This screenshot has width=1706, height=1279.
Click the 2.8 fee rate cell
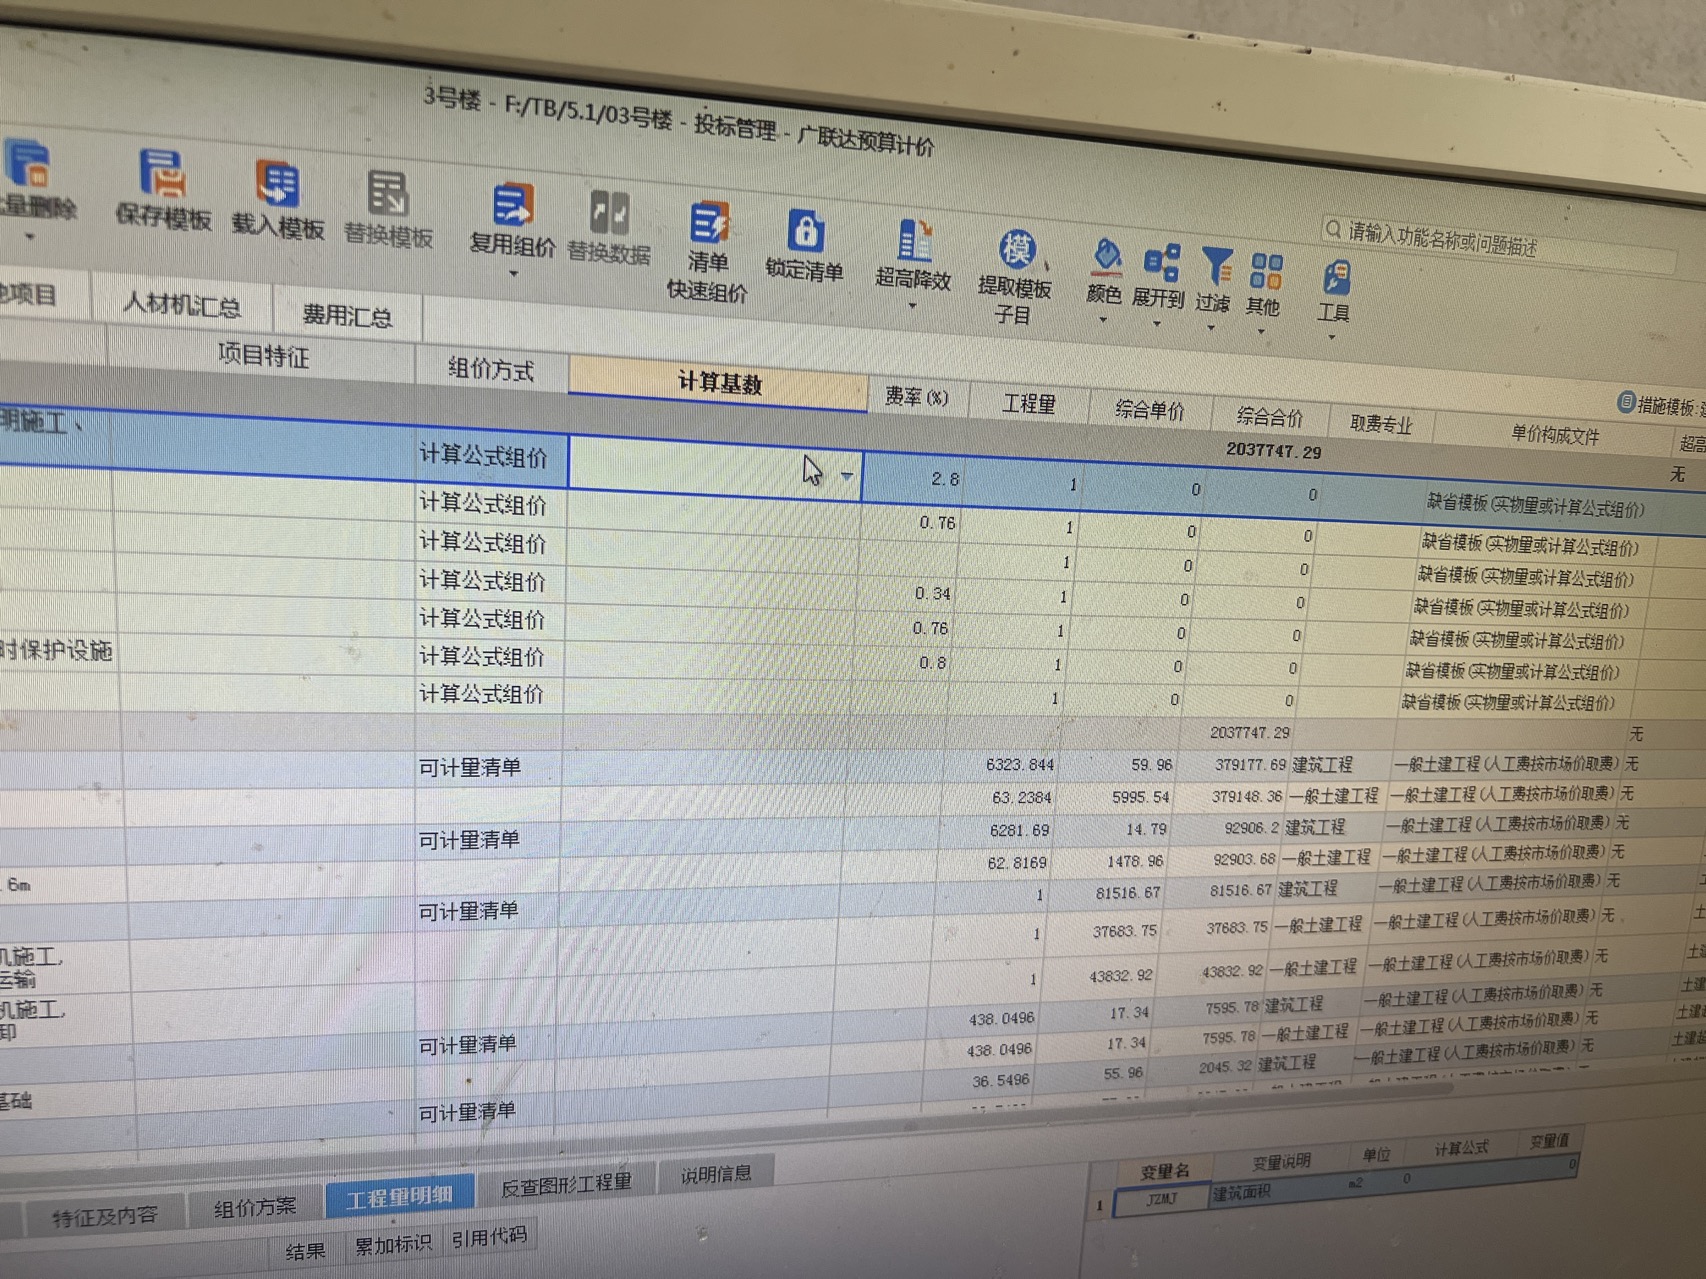912,479
